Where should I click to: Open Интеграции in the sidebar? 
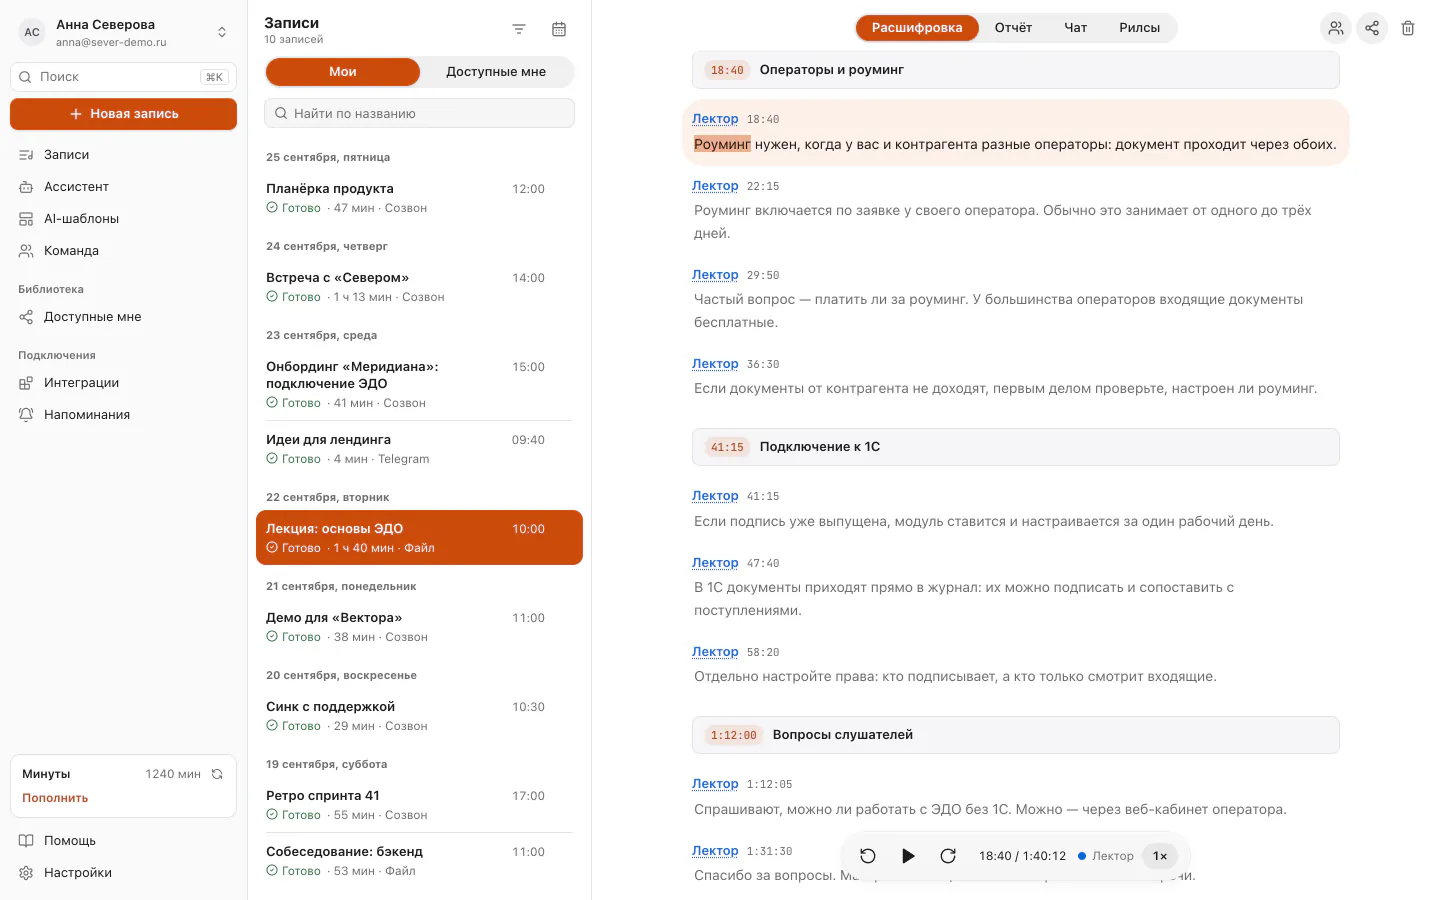click(x=123, y=383)
